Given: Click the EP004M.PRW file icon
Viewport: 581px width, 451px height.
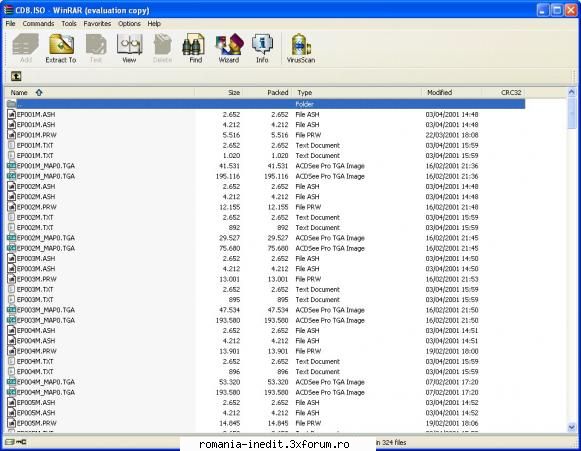Looking at the screenshot, I should pyautogui.click(x=11, y=351).
